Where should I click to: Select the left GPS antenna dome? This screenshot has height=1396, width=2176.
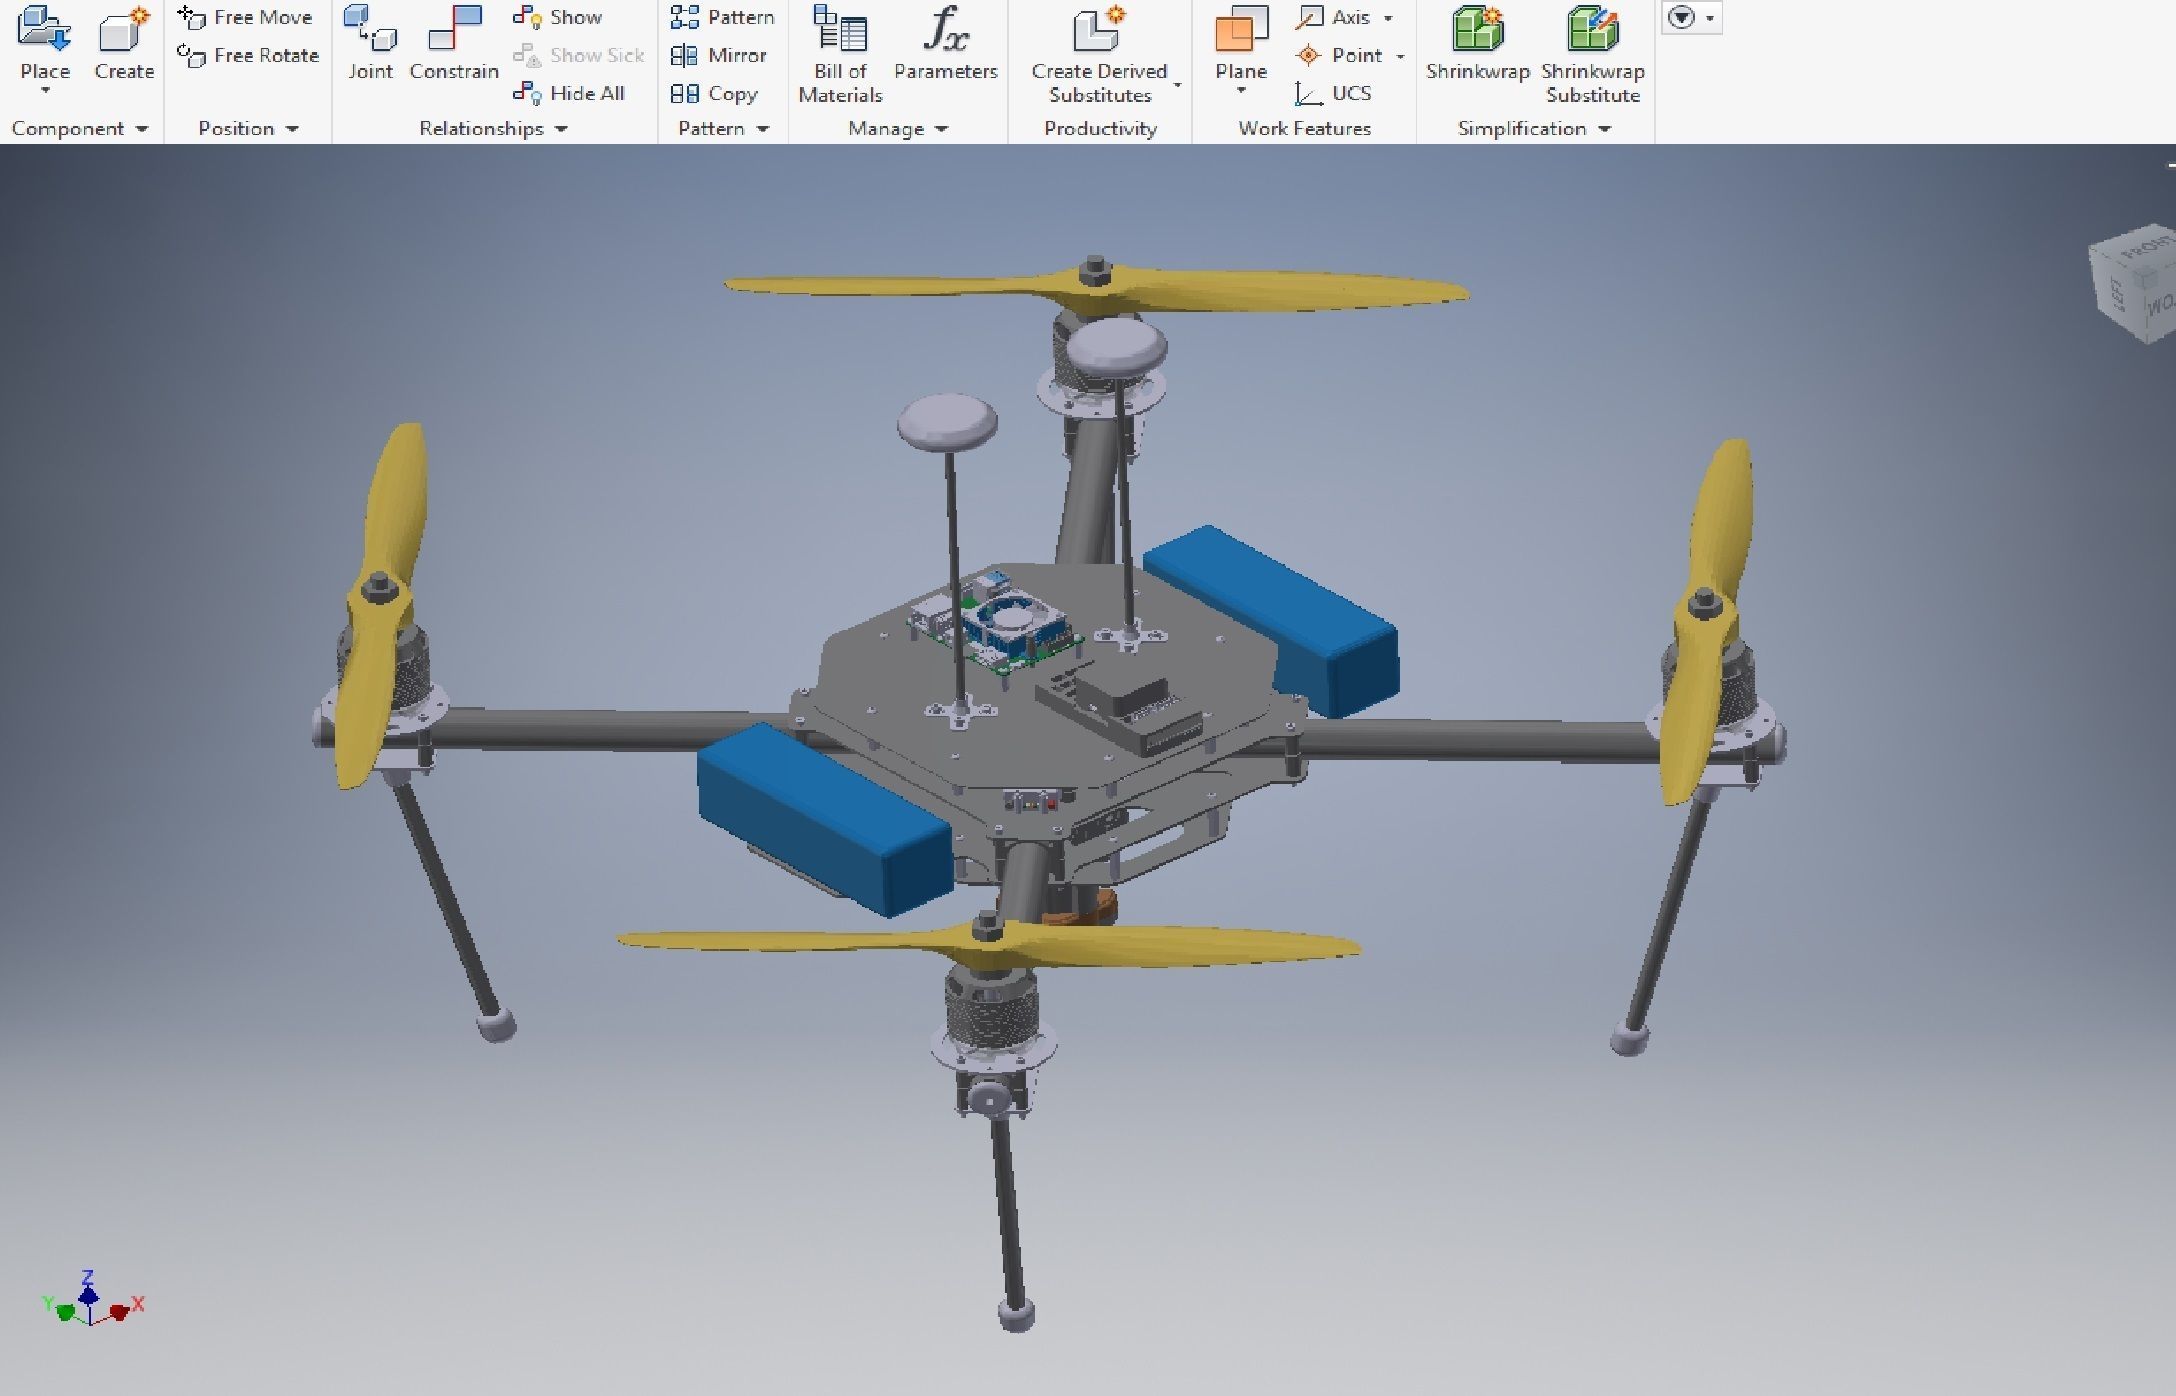947,421
